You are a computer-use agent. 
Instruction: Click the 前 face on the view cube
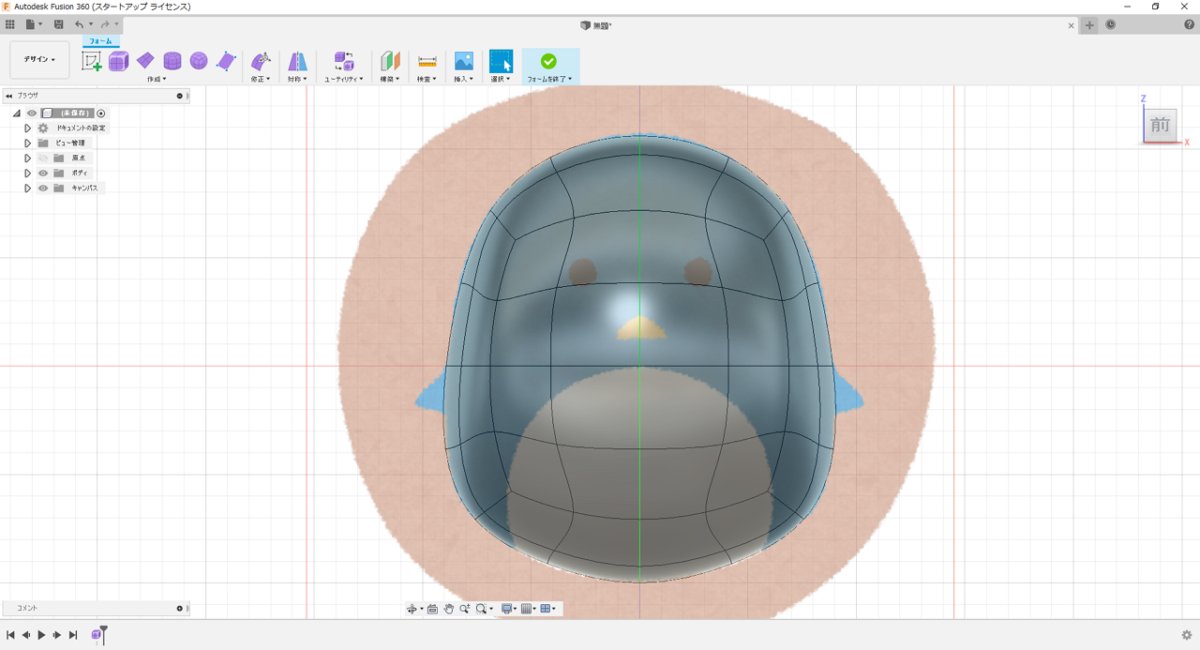click(1160, 125)
